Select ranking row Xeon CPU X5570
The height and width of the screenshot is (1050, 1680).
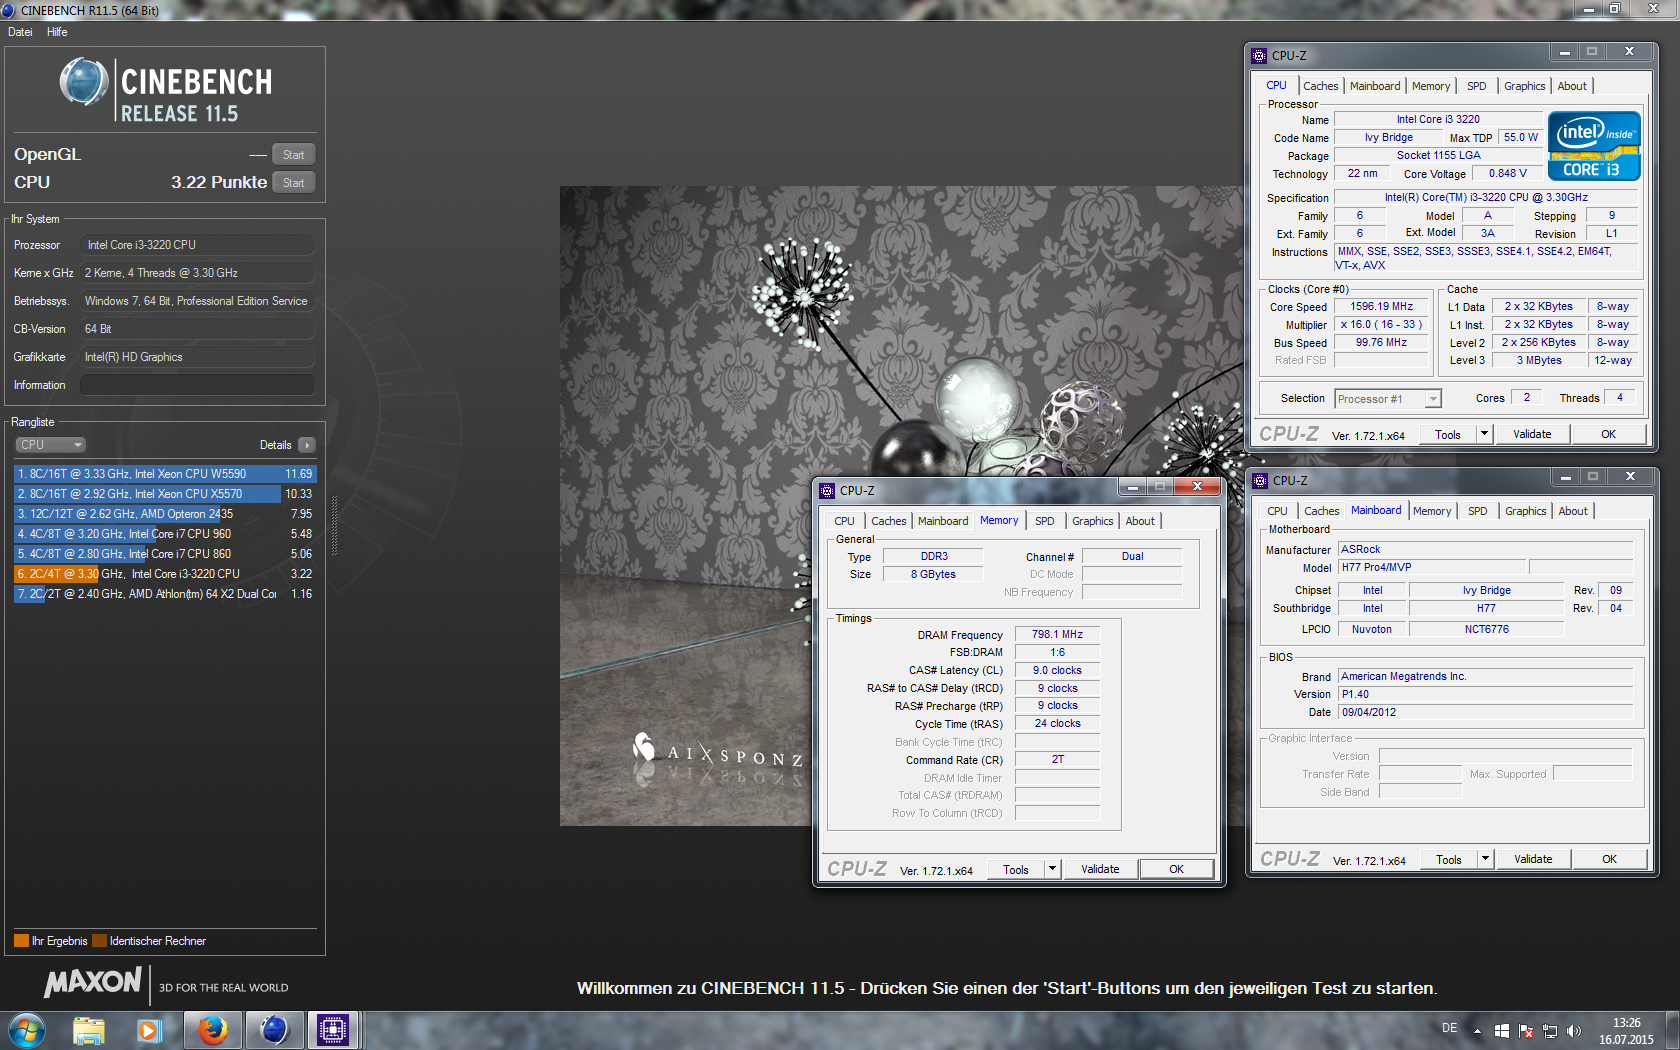165,494
